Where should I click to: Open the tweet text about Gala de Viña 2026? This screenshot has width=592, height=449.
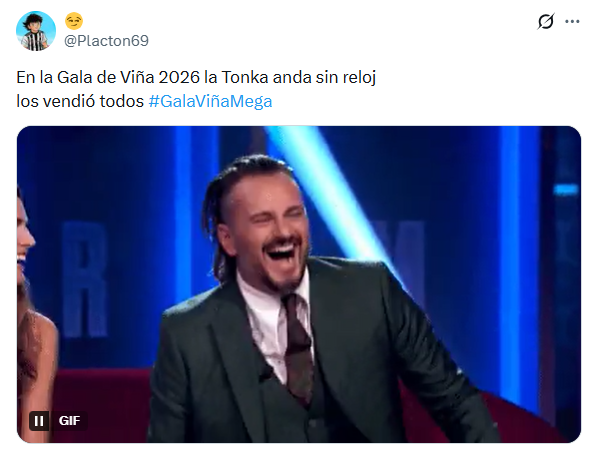pyautogui.click(x=196, y=89)
